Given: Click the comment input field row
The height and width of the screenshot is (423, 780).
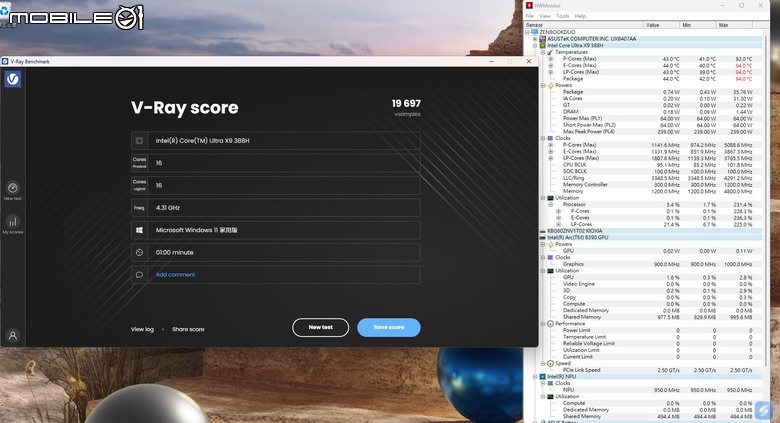Looking at the screenshot, I should coord(276,275).
